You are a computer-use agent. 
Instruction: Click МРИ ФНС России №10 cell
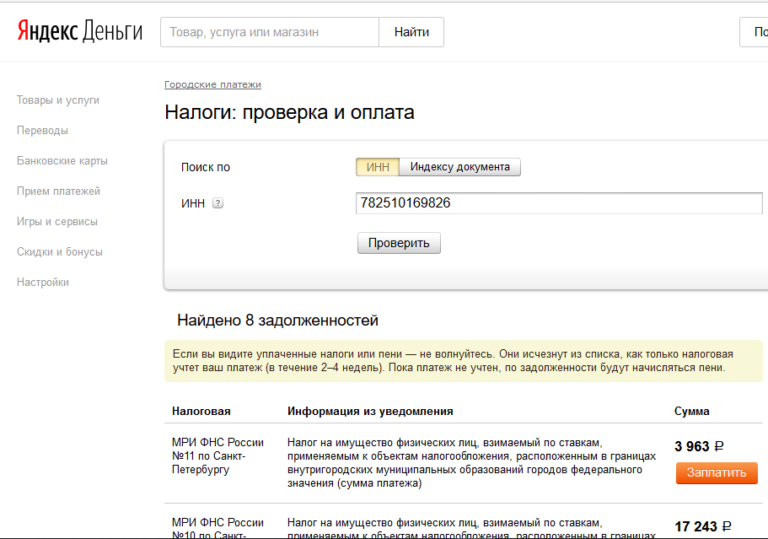[x=218, y=528]
